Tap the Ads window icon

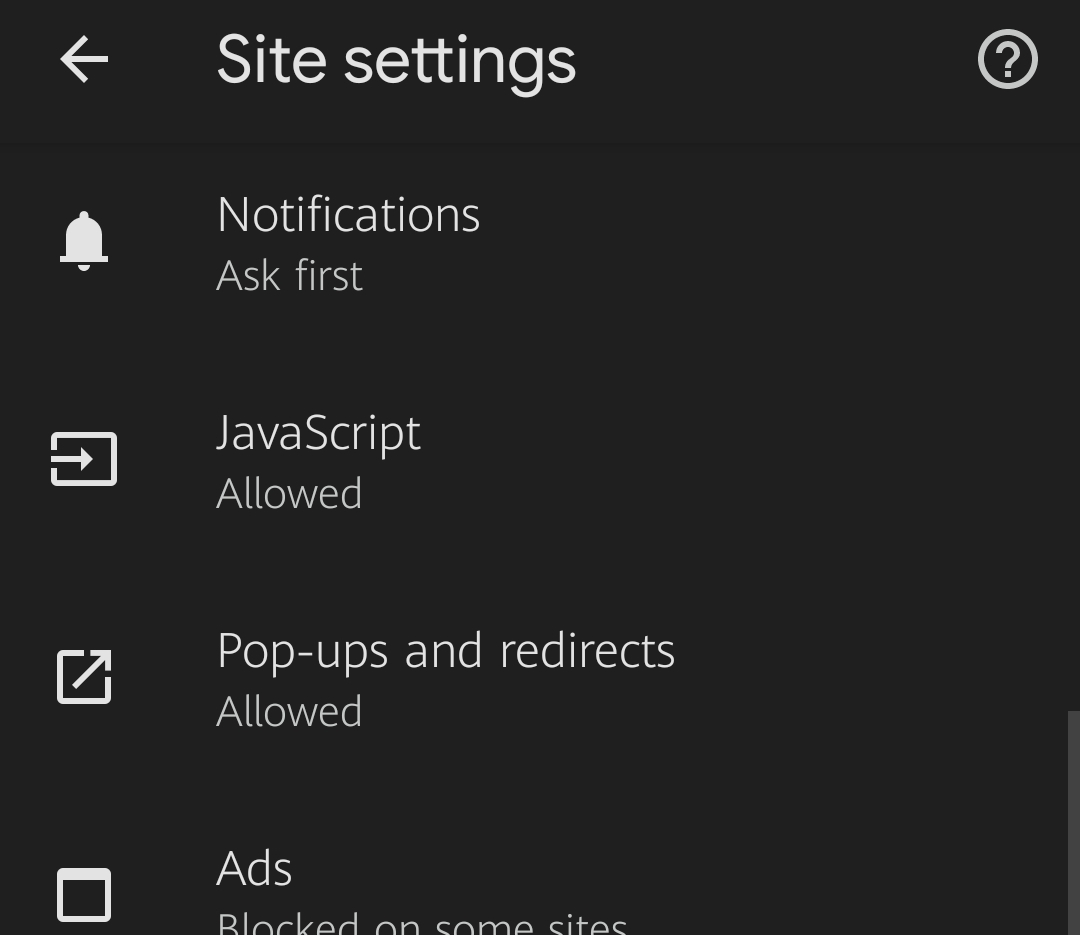click(84, 894)
